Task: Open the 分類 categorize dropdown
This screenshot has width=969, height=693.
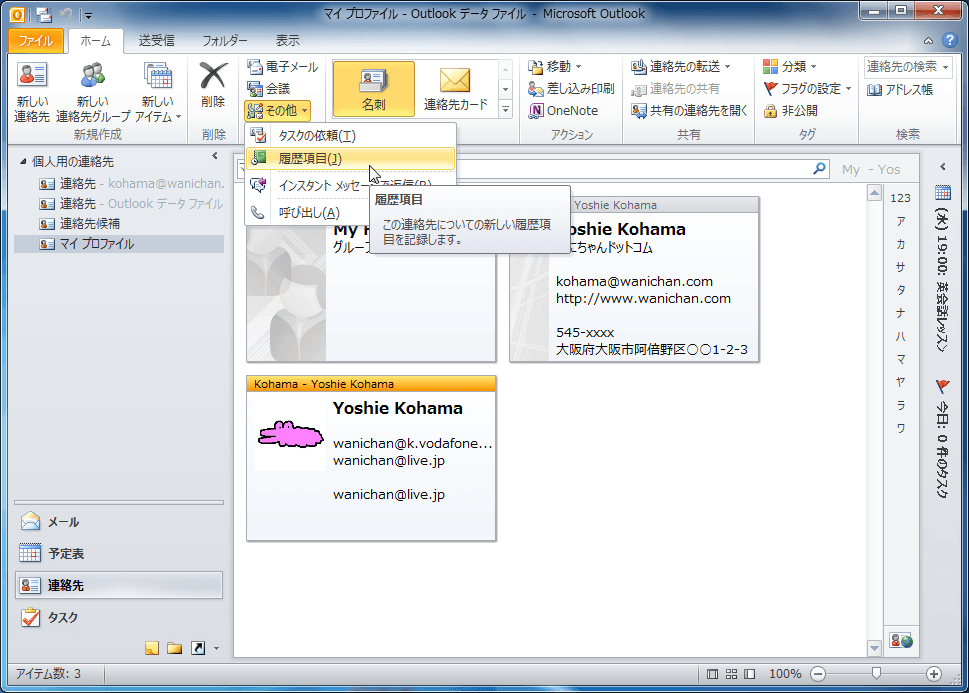Action: (x=790, y=66)
